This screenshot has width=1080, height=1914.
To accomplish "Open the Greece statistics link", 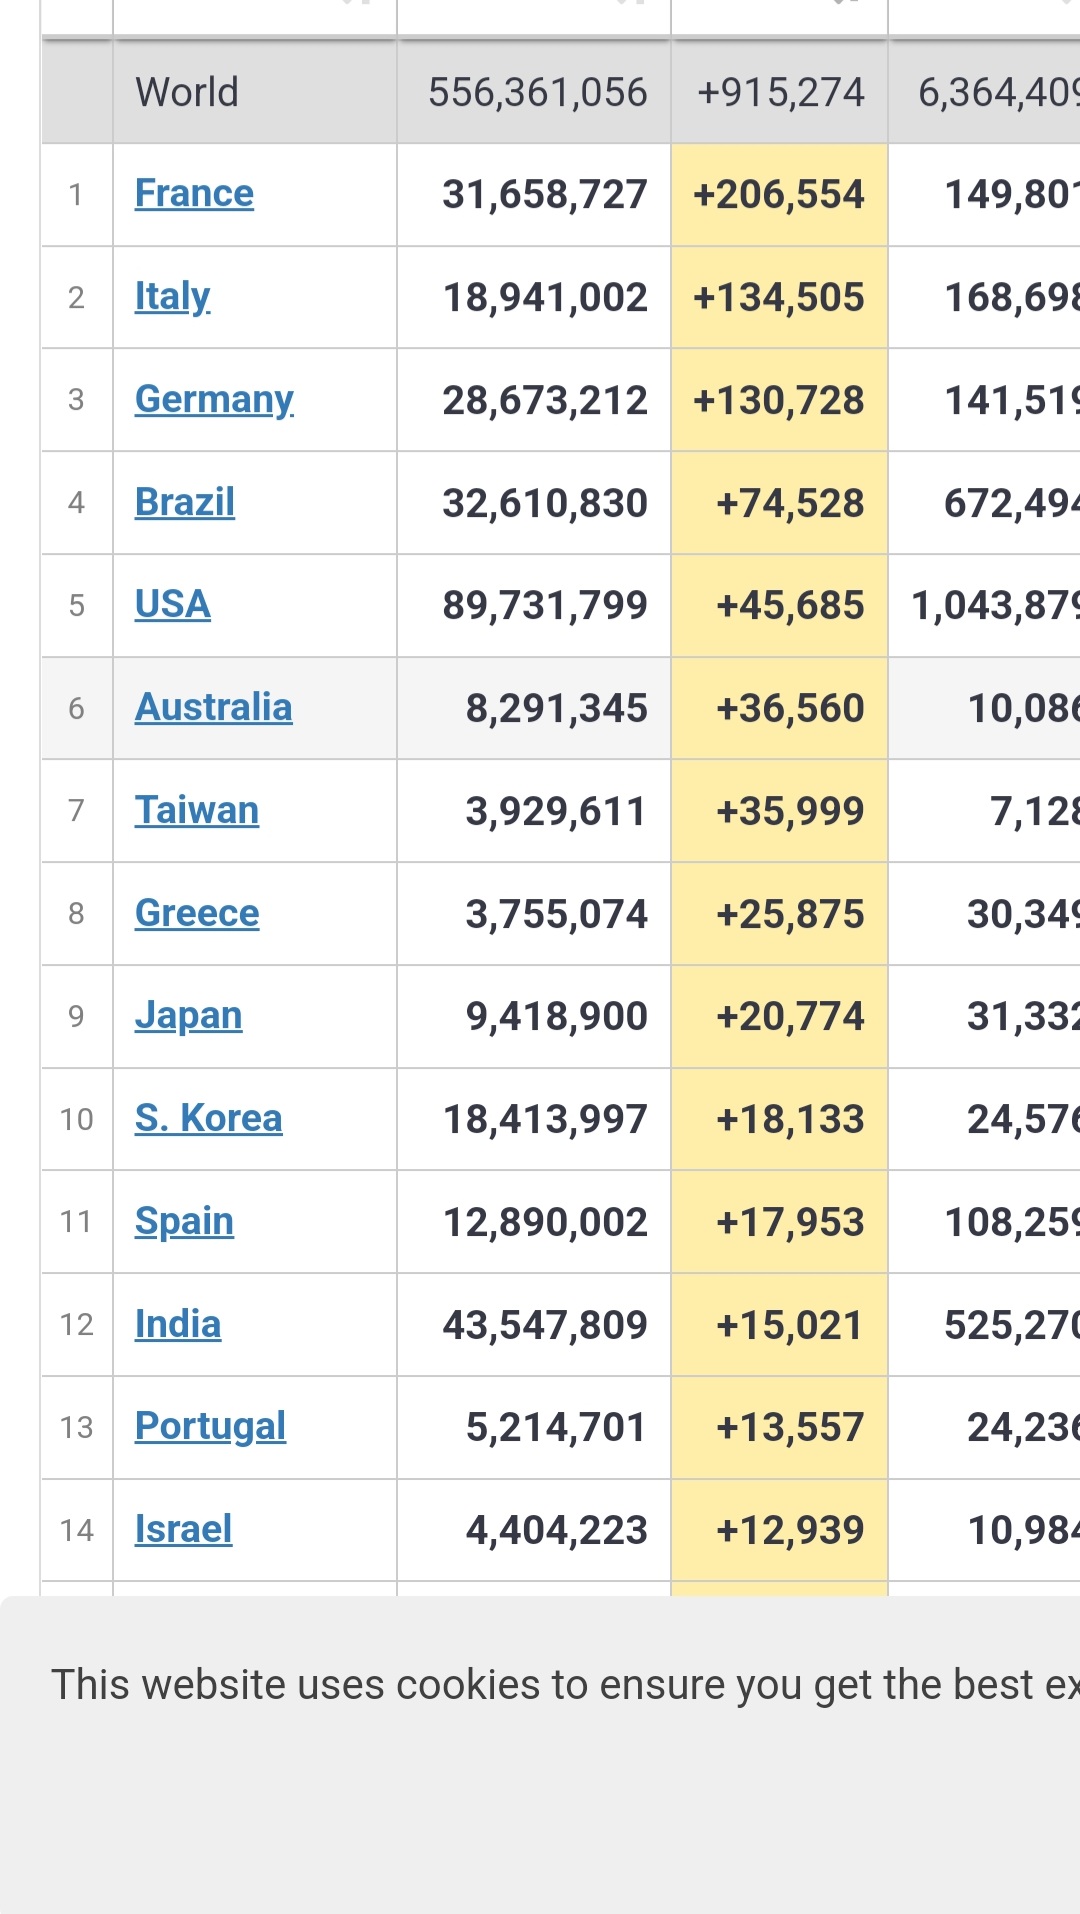I will click(196, 913).
